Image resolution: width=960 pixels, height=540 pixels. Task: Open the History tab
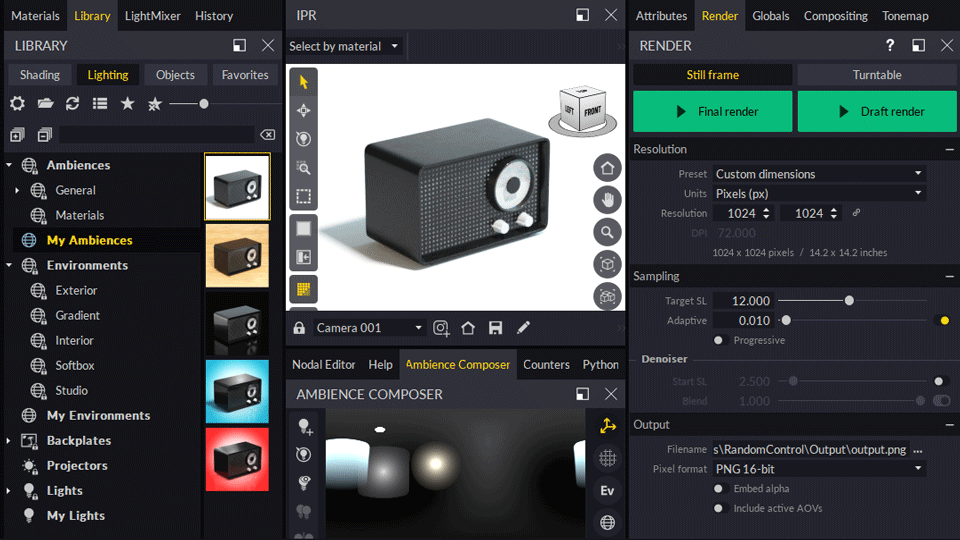coord(214,16)
